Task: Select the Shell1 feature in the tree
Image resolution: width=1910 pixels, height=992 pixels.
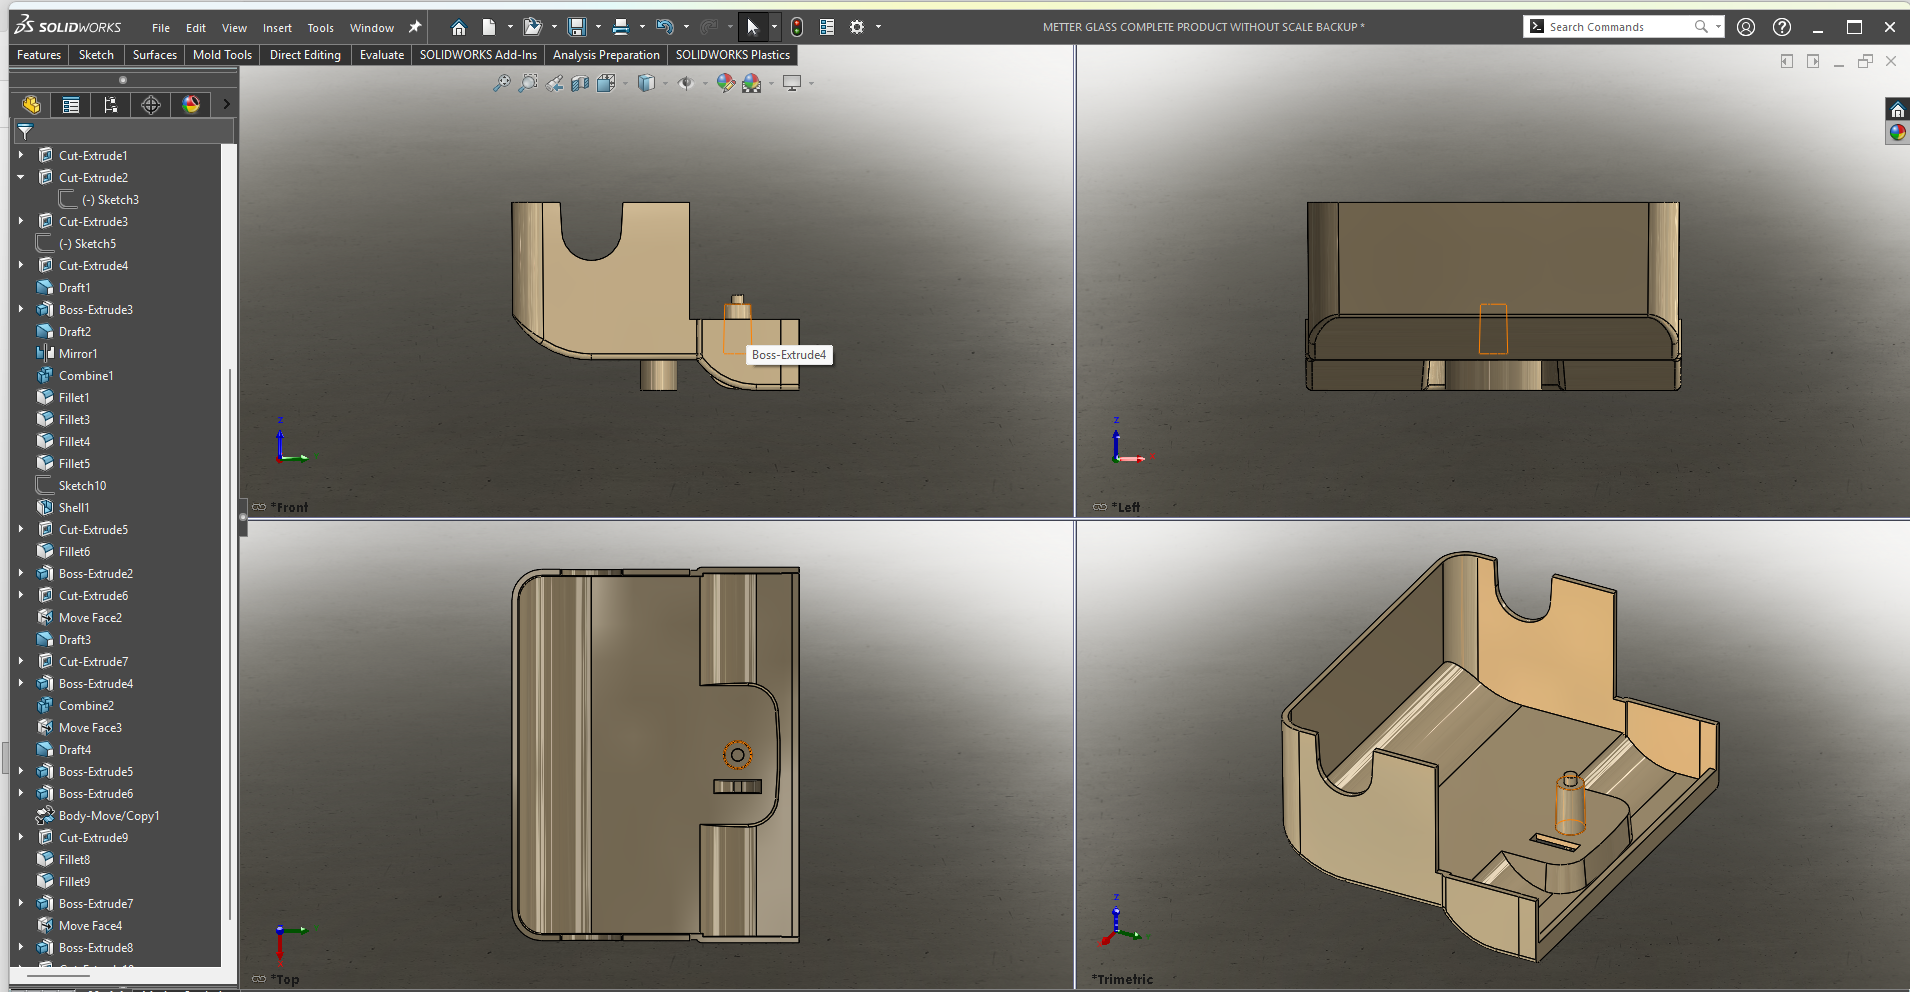Action: click(x=74, y=507)
